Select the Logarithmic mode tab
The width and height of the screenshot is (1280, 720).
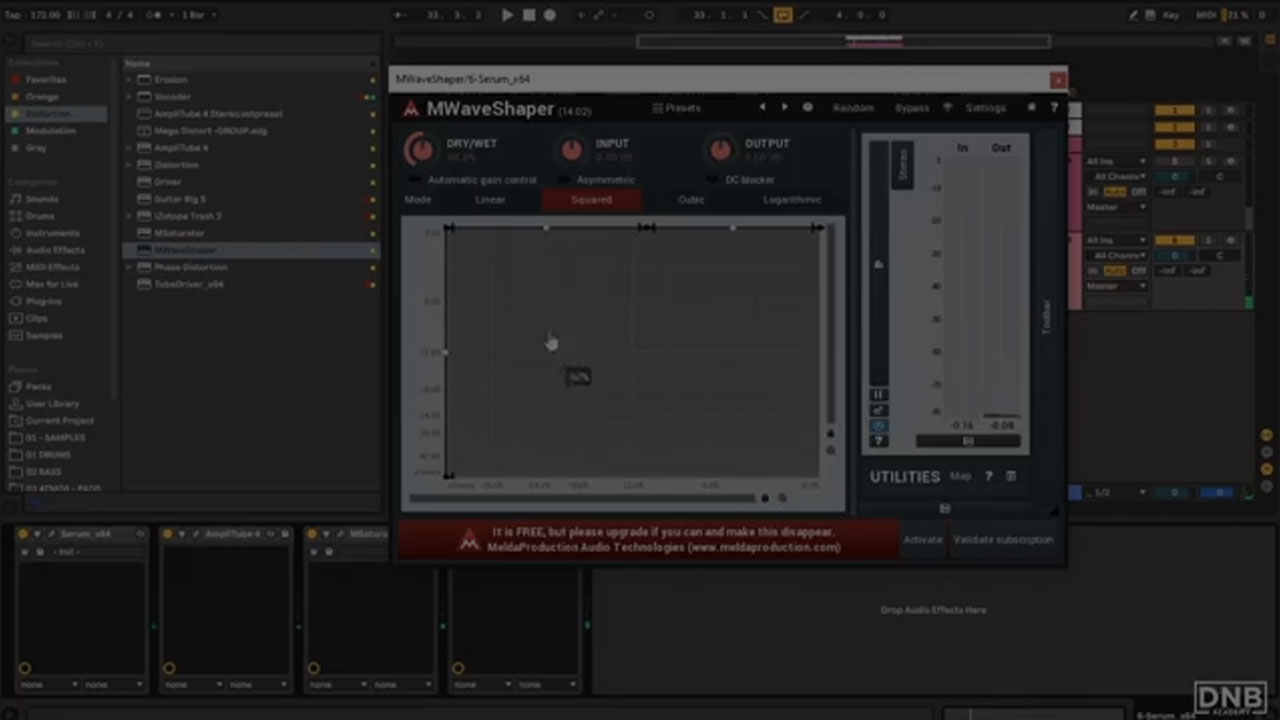click(792, 200)
